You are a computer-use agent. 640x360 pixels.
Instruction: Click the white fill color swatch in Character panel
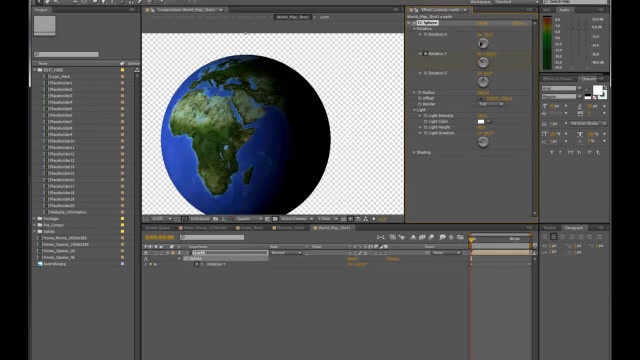click(x=598, y=90)
